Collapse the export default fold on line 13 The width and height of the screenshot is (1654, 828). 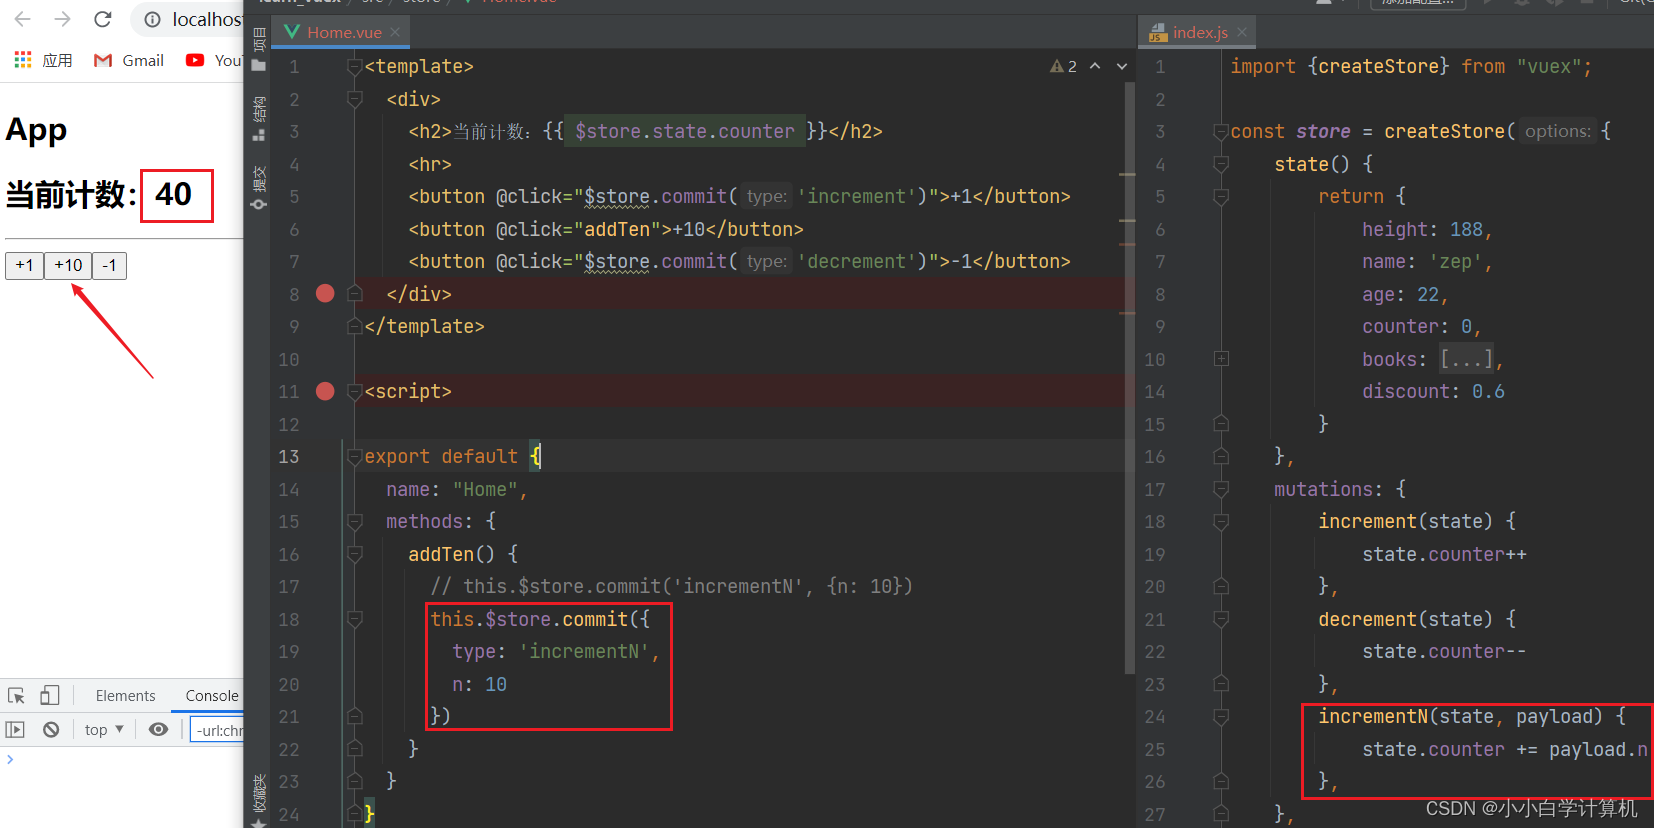pos(354,457)
